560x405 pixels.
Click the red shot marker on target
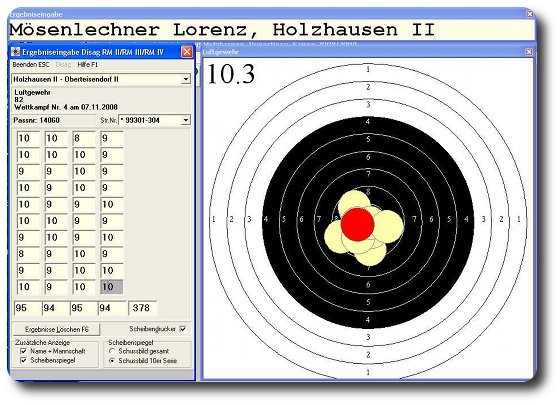click(358, 224)
